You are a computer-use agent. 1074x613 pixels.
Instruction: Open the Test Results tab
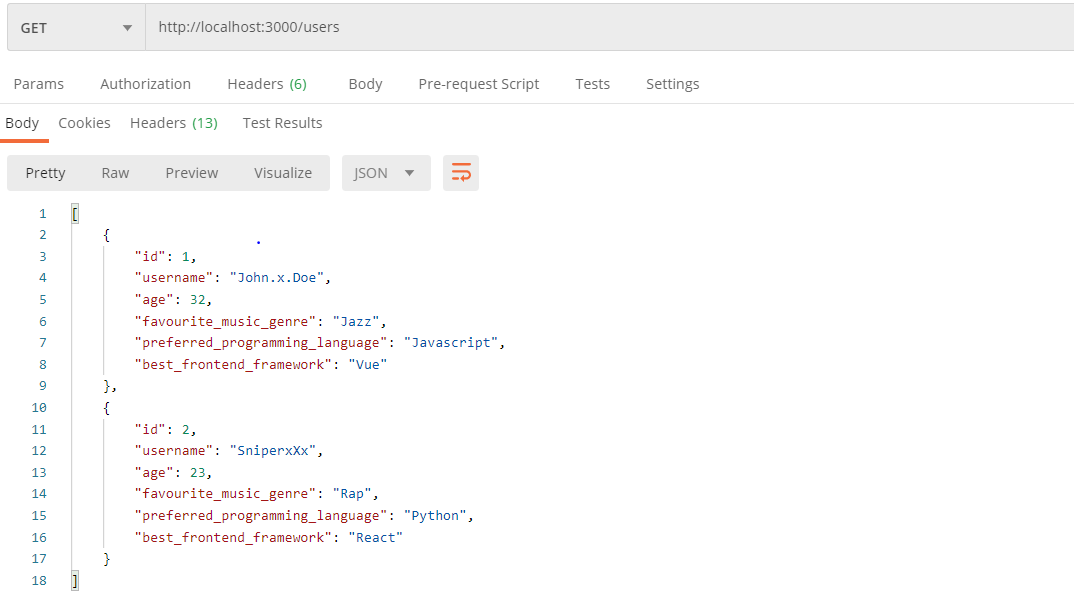pyautogui.click(x=282, y=122)
